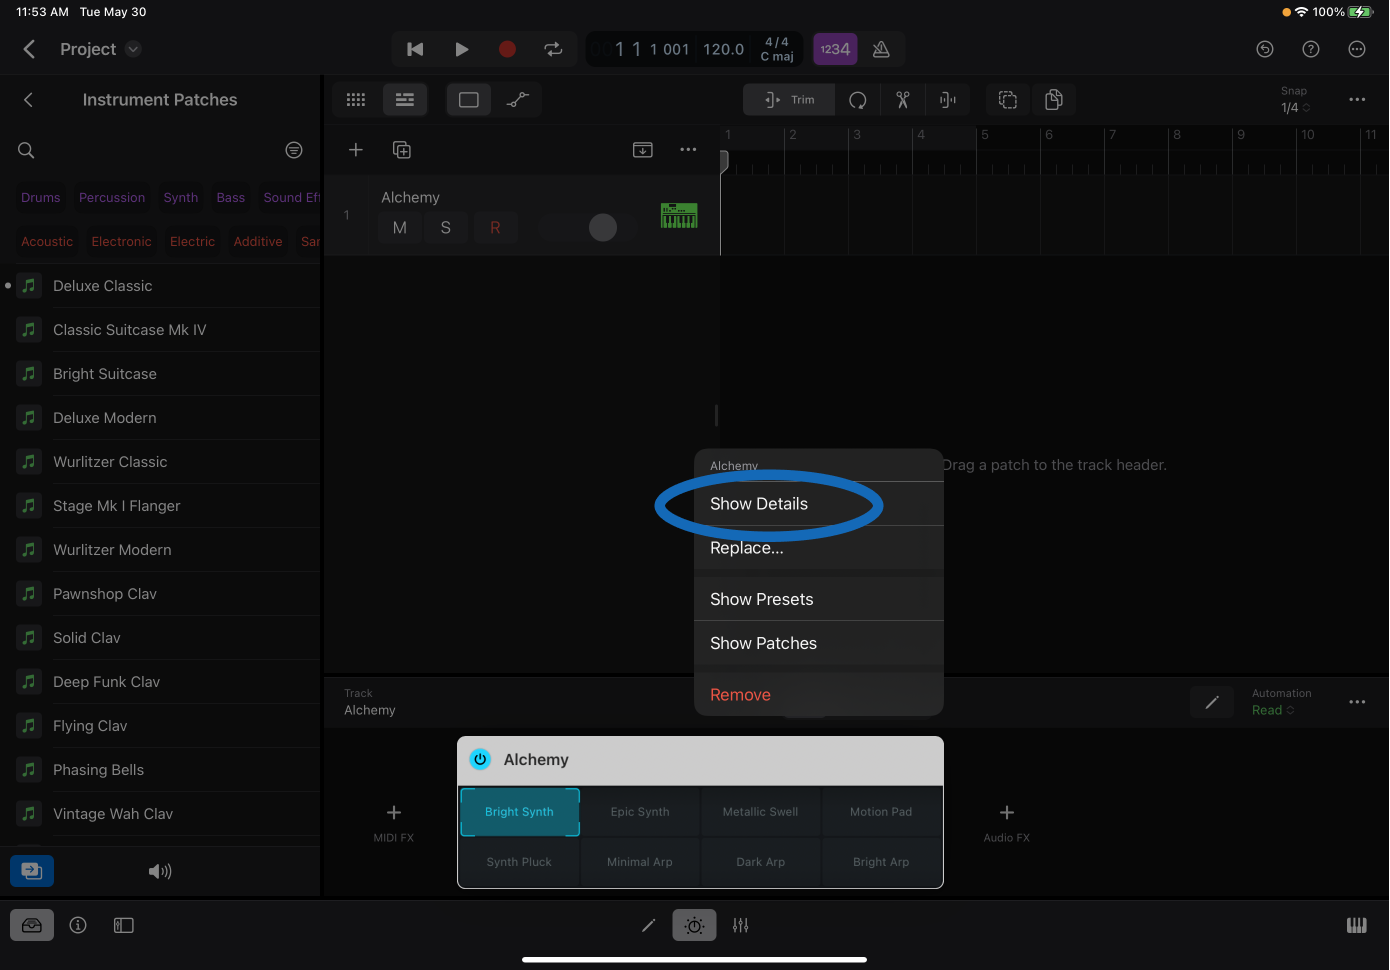The width and height of the screenshot is (1390, 970).
Task: Open track header more options
Action: pyautogui.click(x=688, y=150)
